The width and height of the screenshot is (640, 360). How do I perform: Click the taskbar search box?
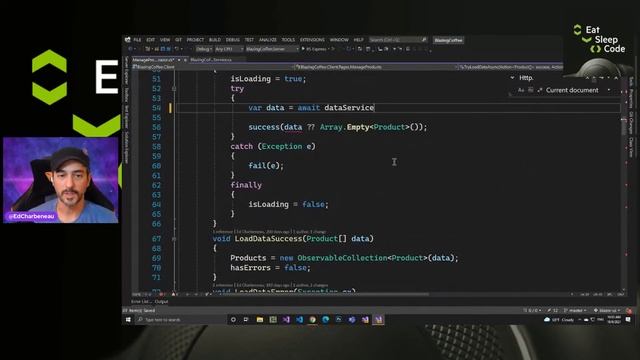[180, 320]
